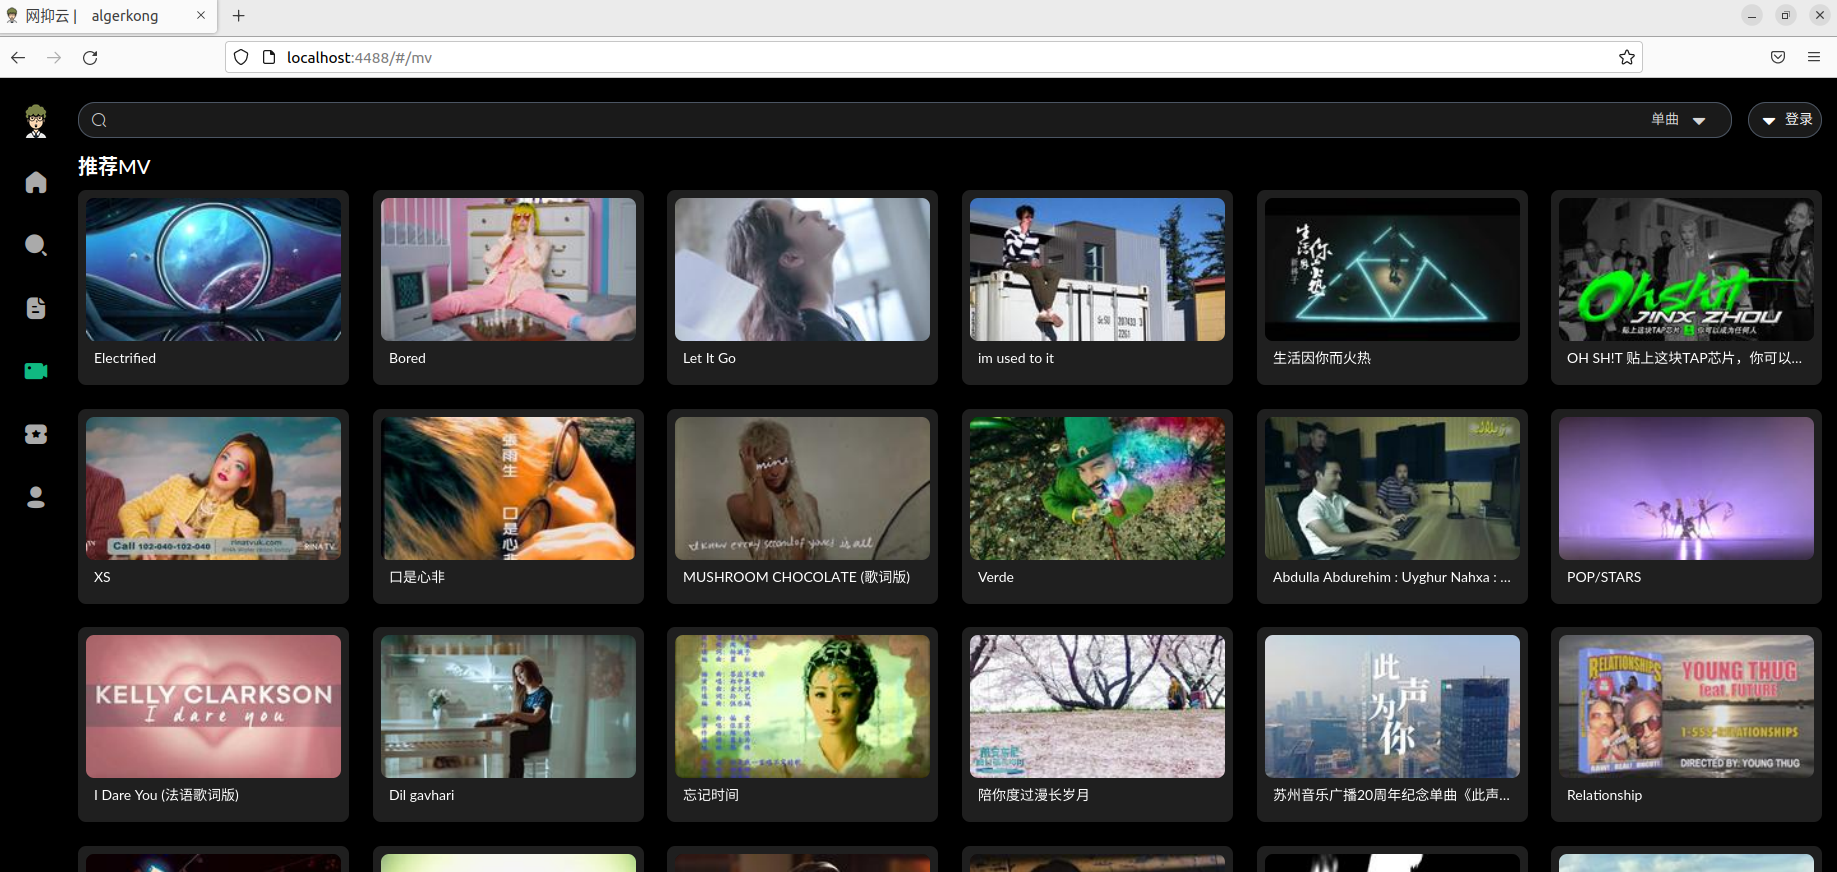Open the user profile sidebar icon
The image size is (1837, 872).
coord(36,497)
